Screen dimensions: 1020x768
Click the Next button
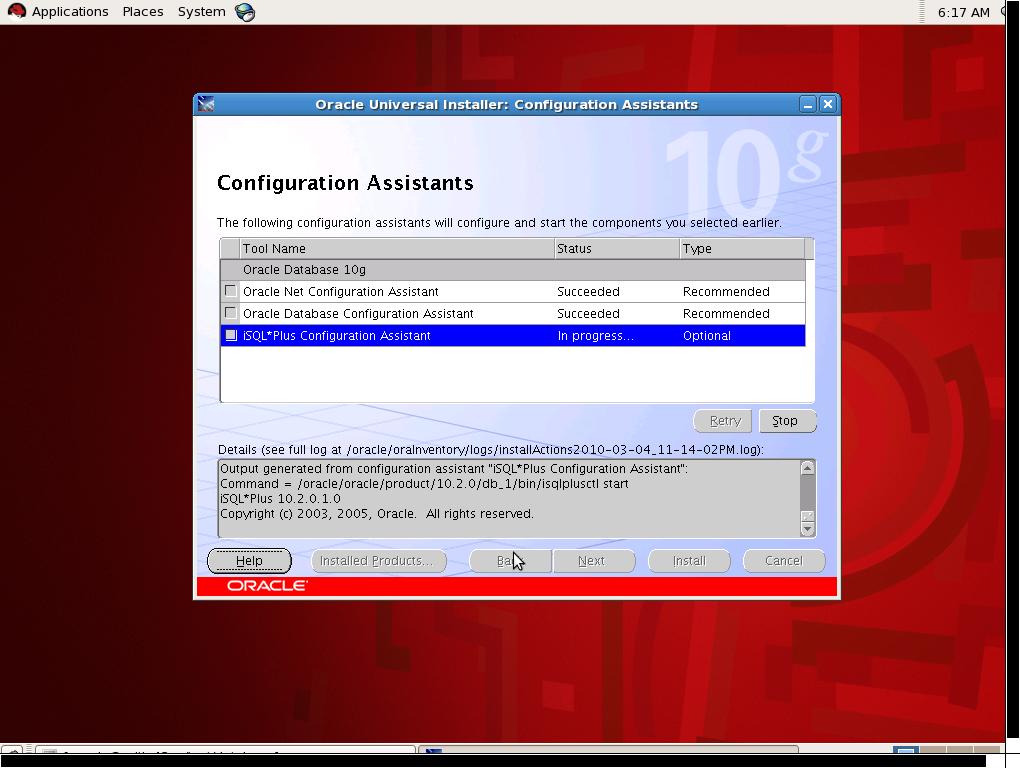click(594, 561)
